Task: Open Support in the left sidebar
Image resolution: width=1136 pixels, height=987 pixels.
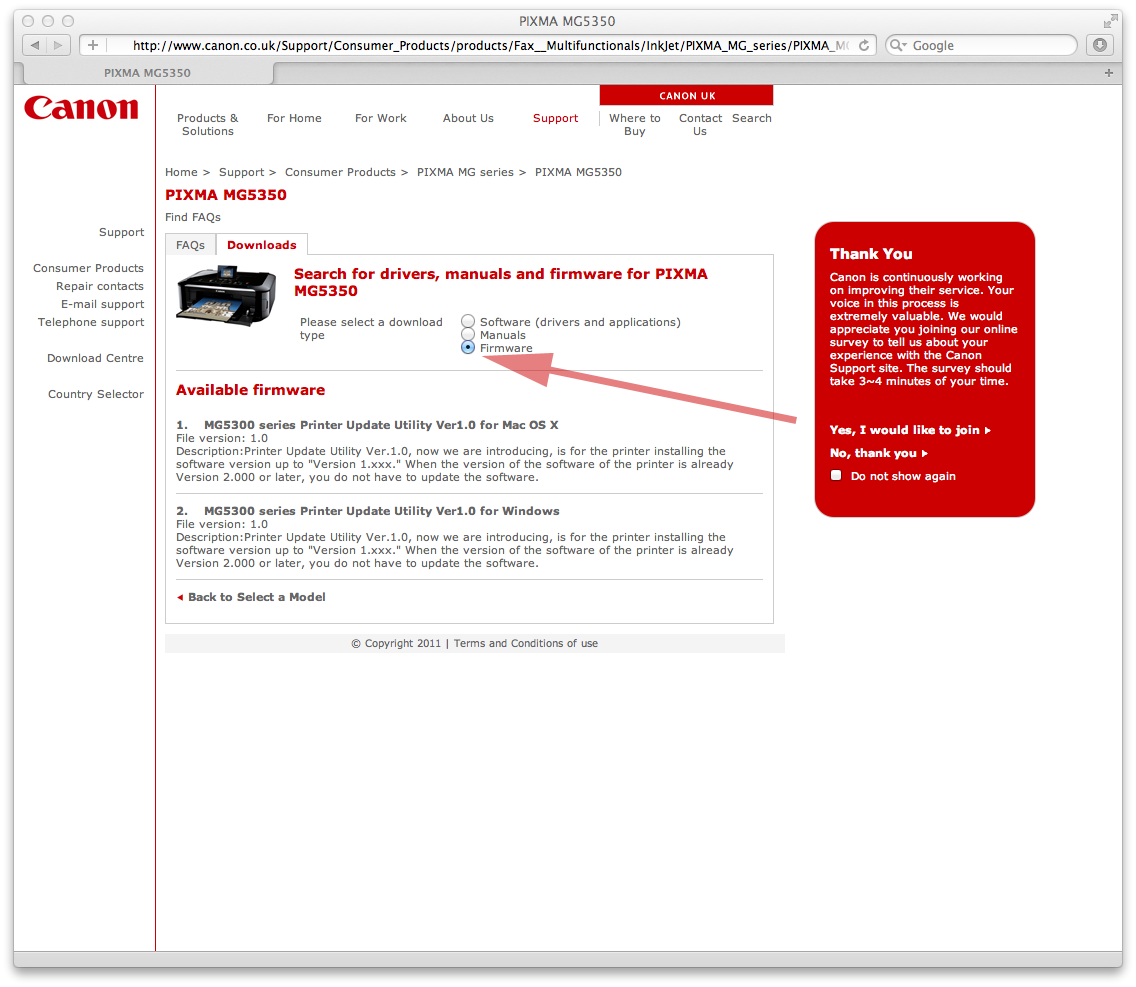Action: point(122,232)
